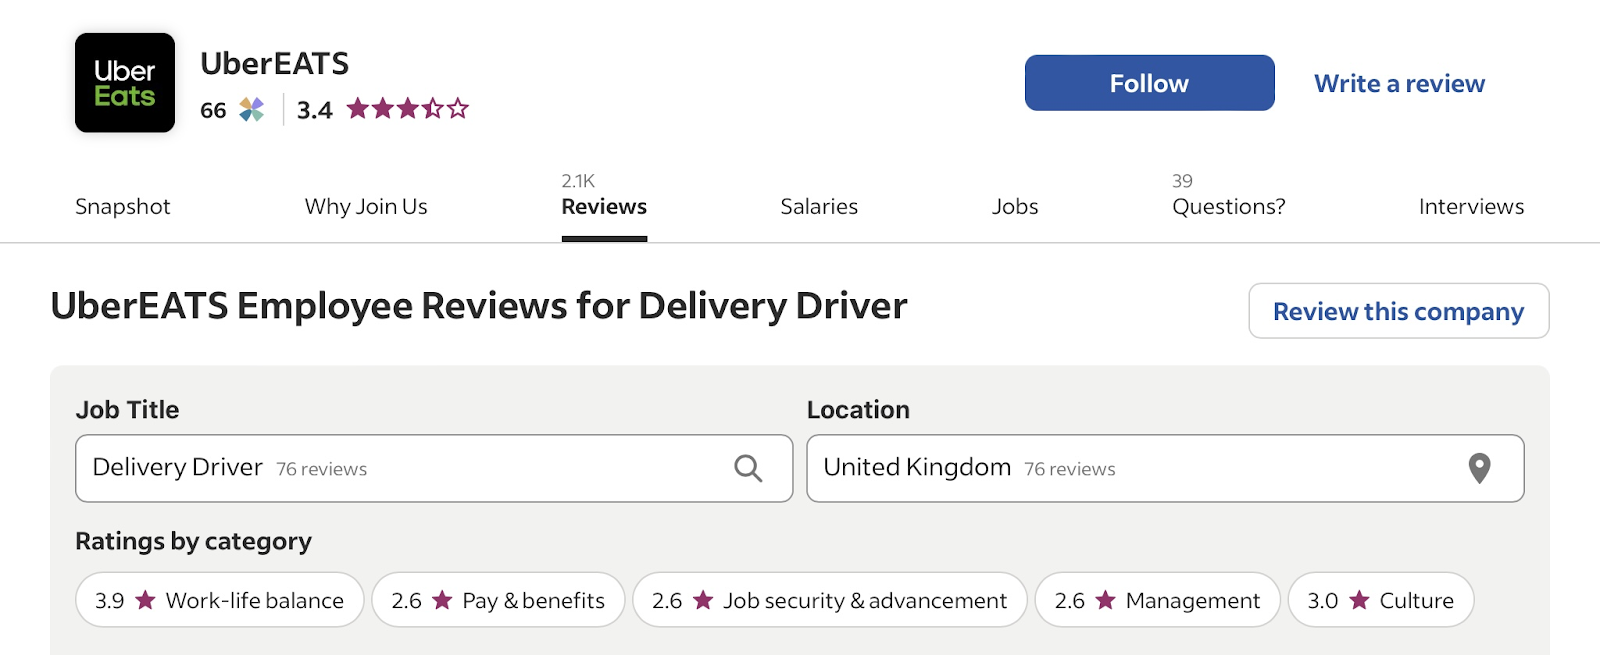Click the 3.4 overall rating number
The width and height of the screenshot is (1600, 655).
click(314, 110)
